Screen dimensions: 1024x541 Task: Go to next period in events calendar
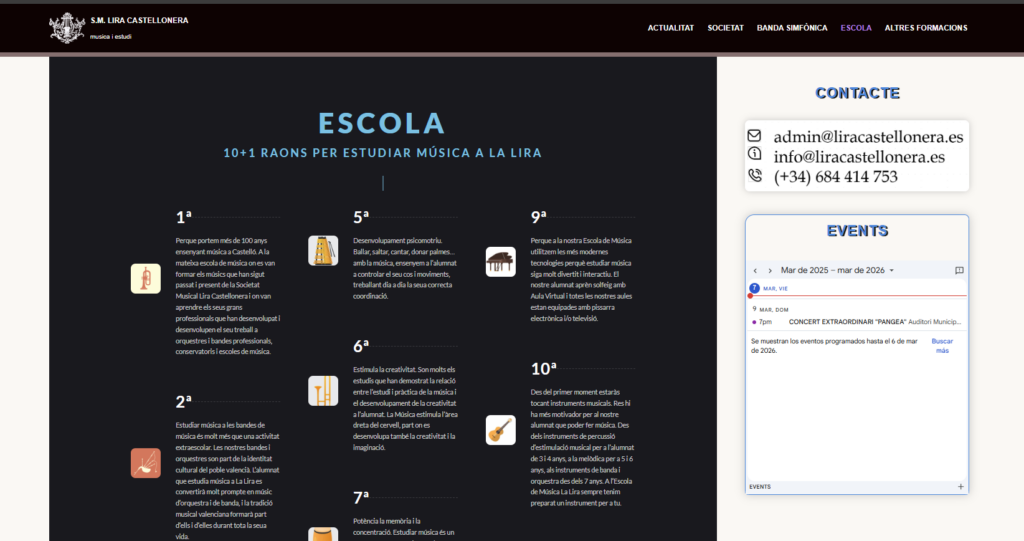(770, 270)
